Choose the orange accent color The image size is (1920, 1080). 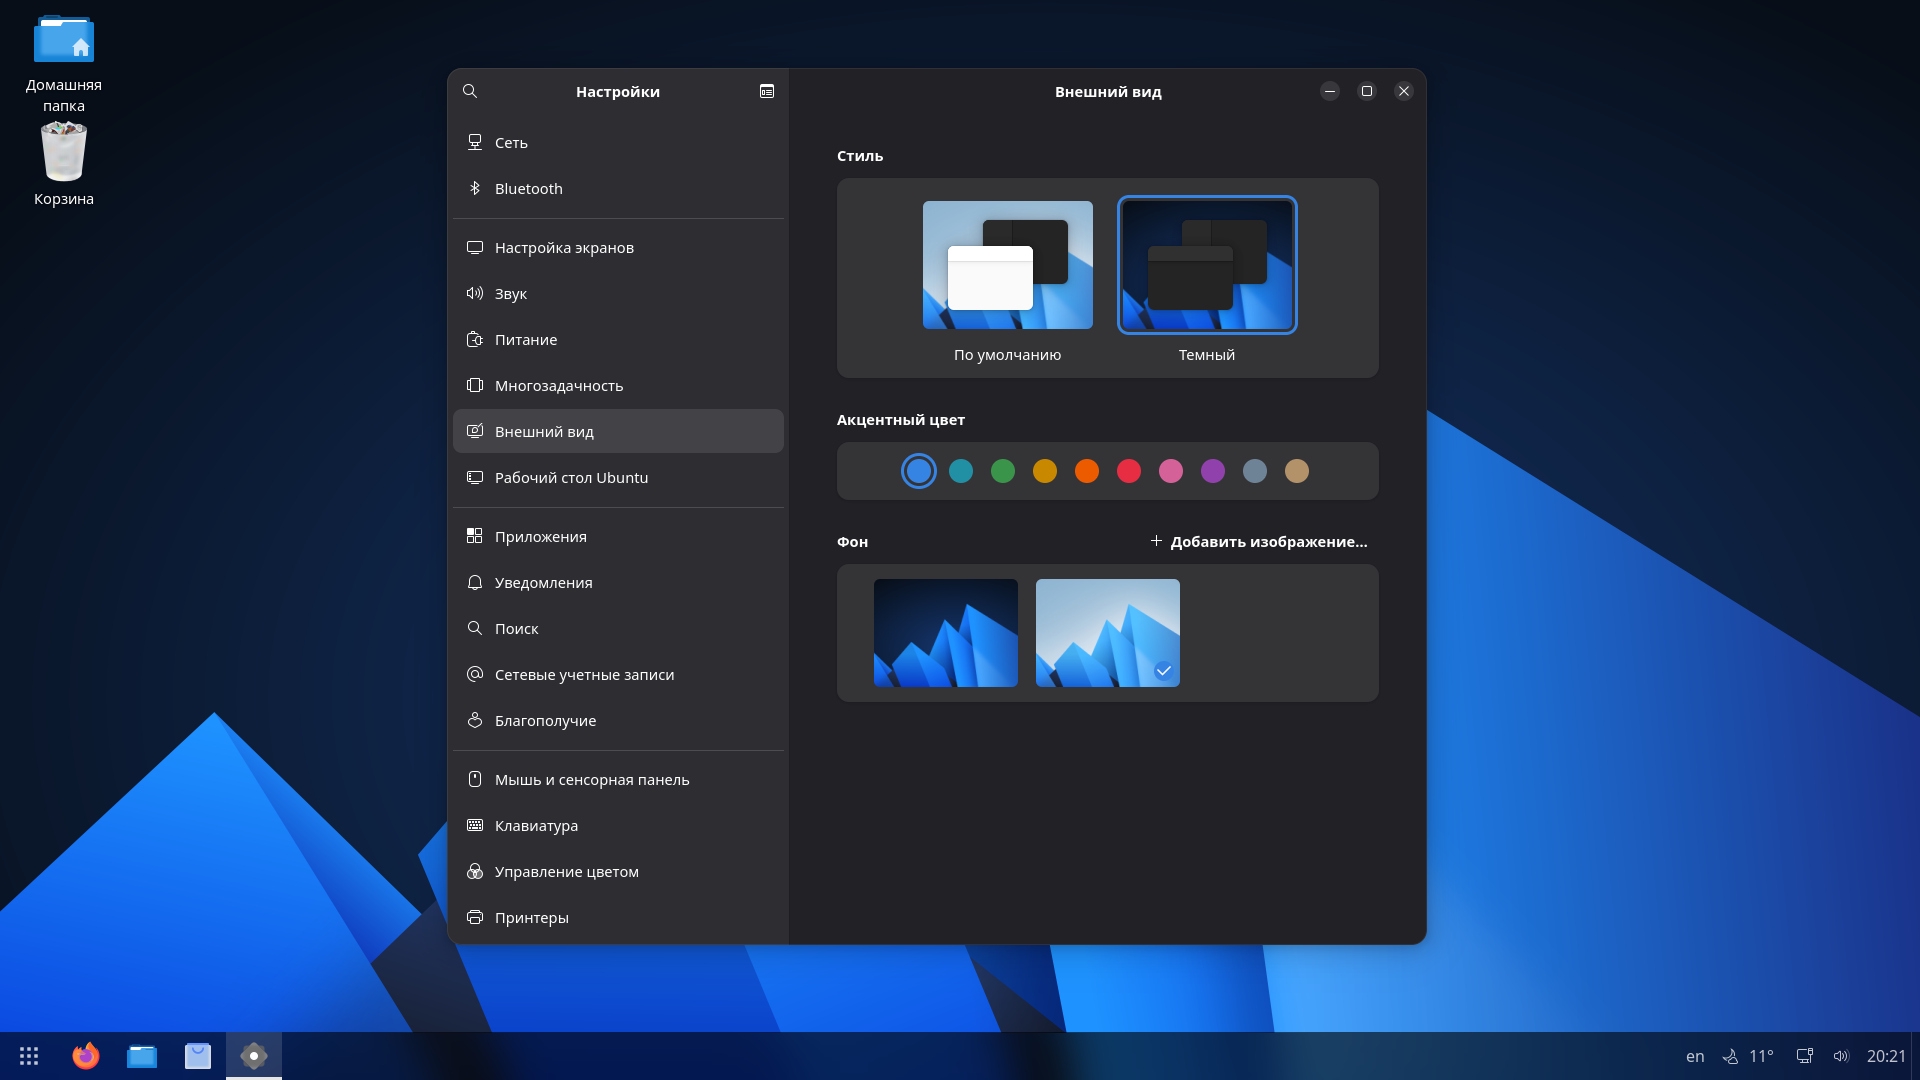(1087, 471)
